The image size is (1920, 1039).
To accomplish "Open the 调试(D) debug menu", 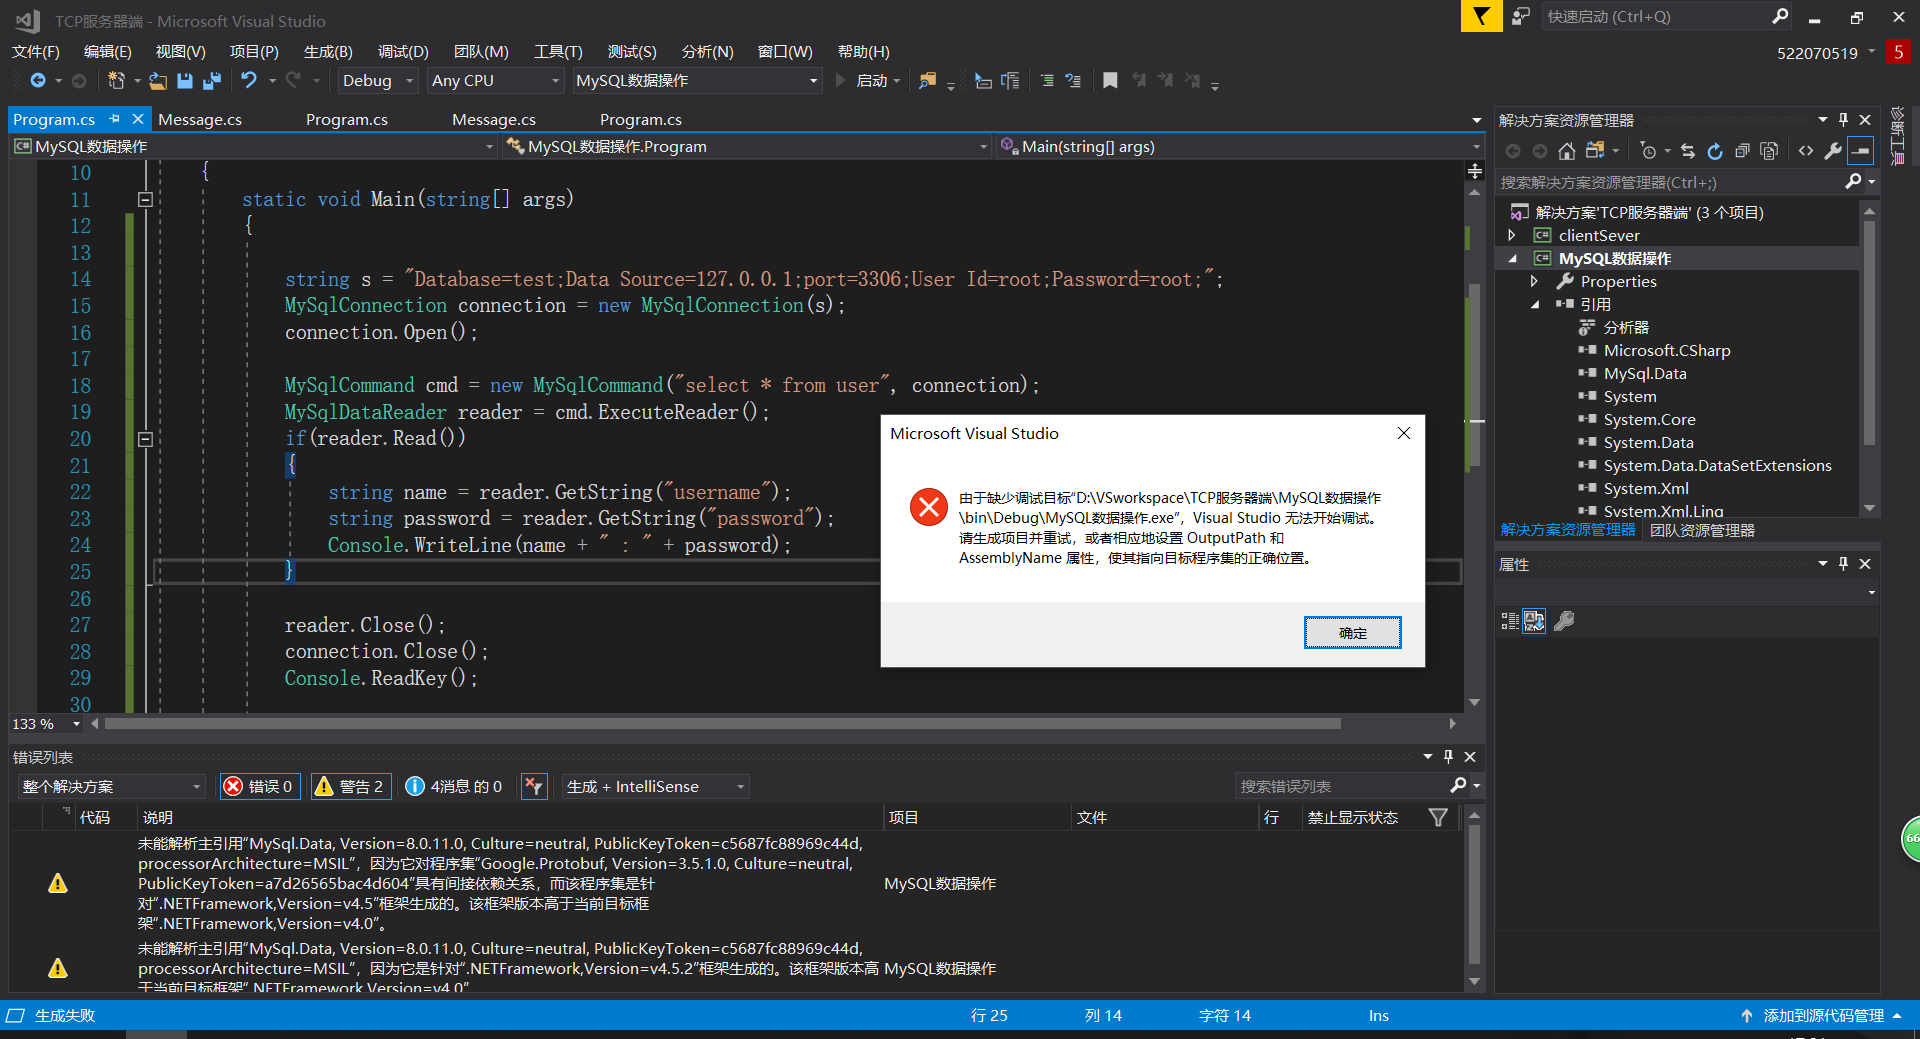I will click(x=403, y=52).
